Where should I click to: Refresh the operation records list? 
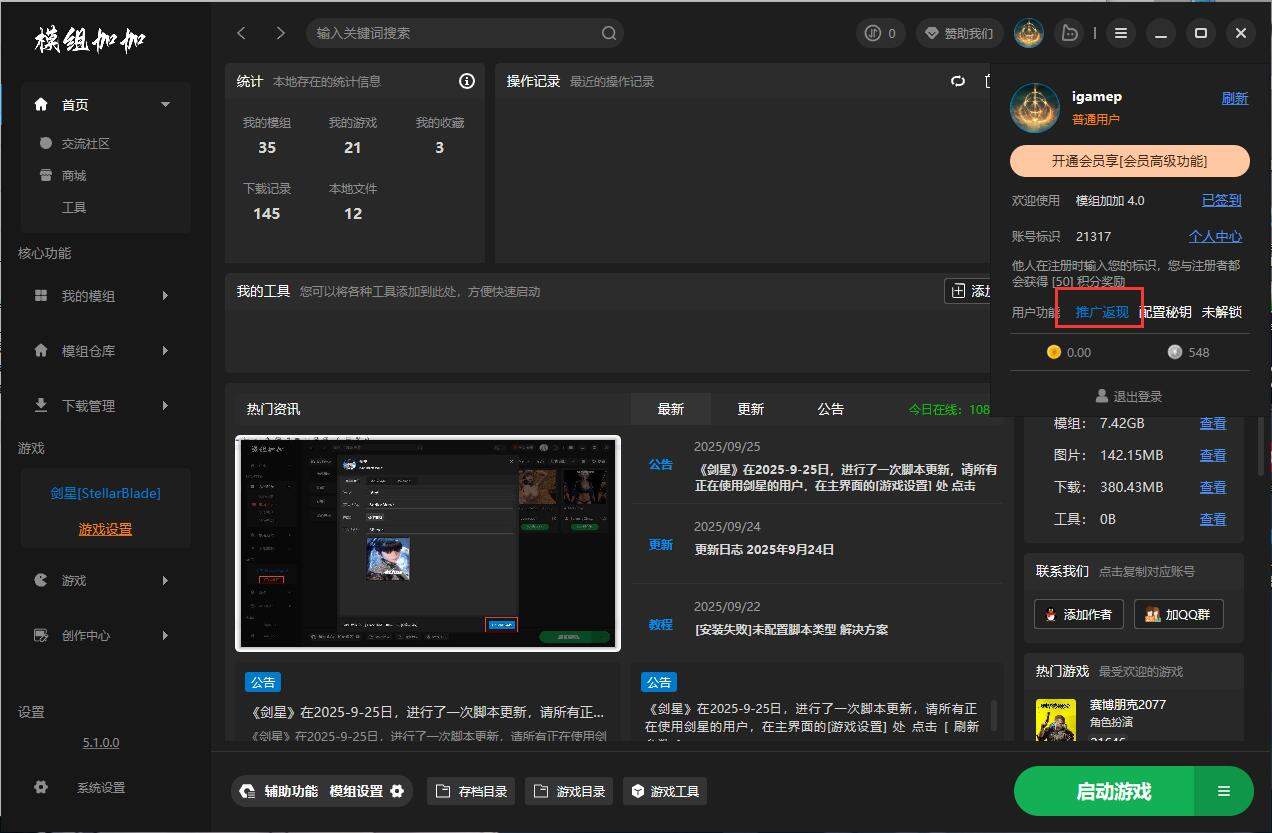958,81
